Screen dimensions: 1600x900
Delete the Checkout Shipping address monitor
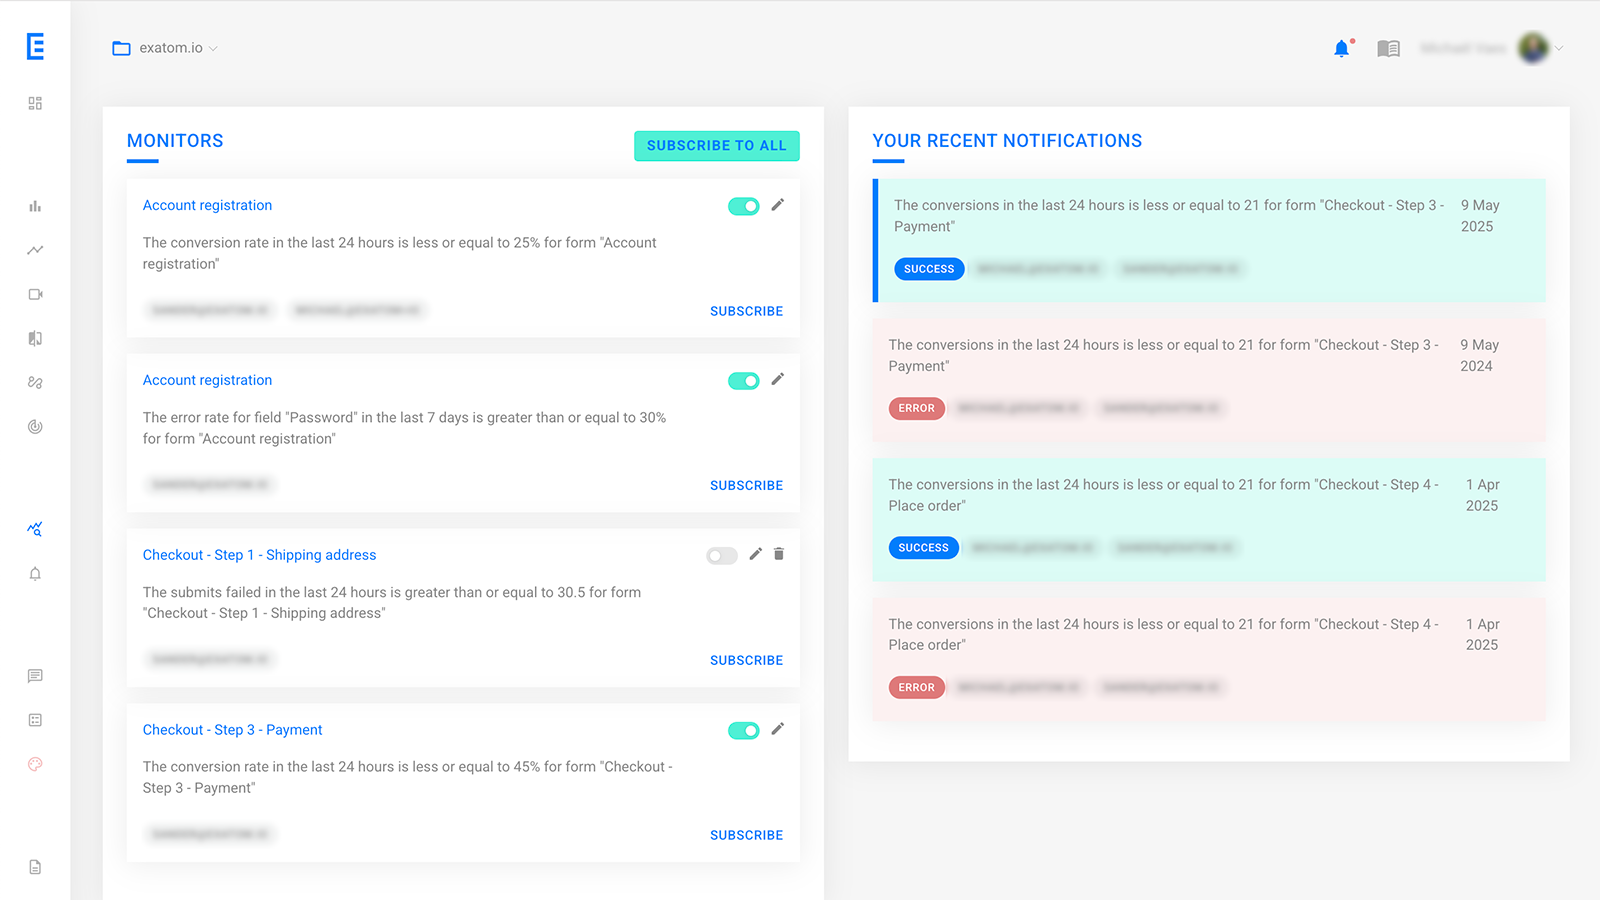coord(779,555)
